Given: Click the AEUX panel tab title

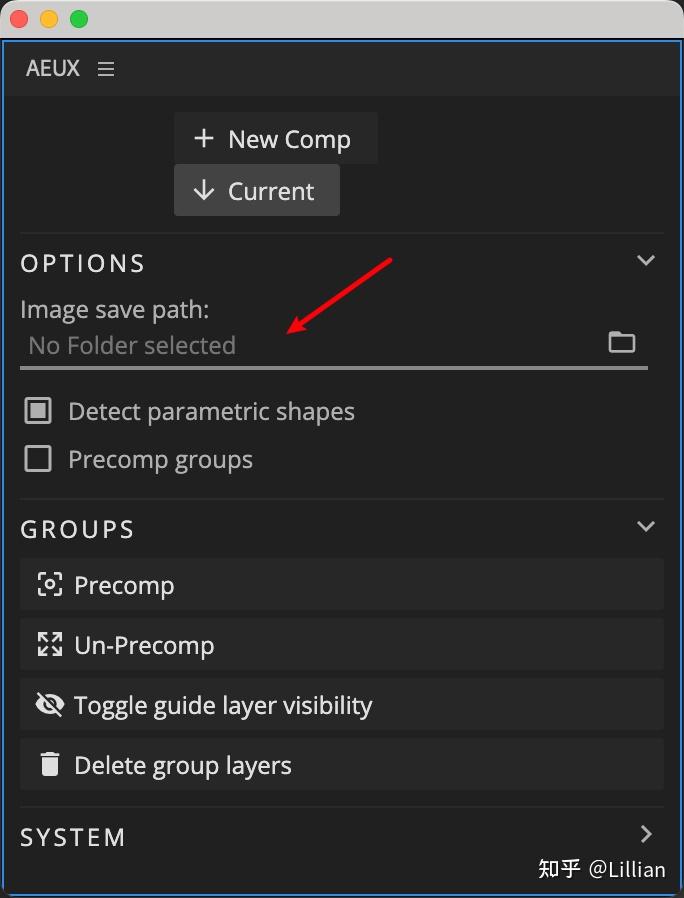Looking at the screenshot, I should point(53,69).
